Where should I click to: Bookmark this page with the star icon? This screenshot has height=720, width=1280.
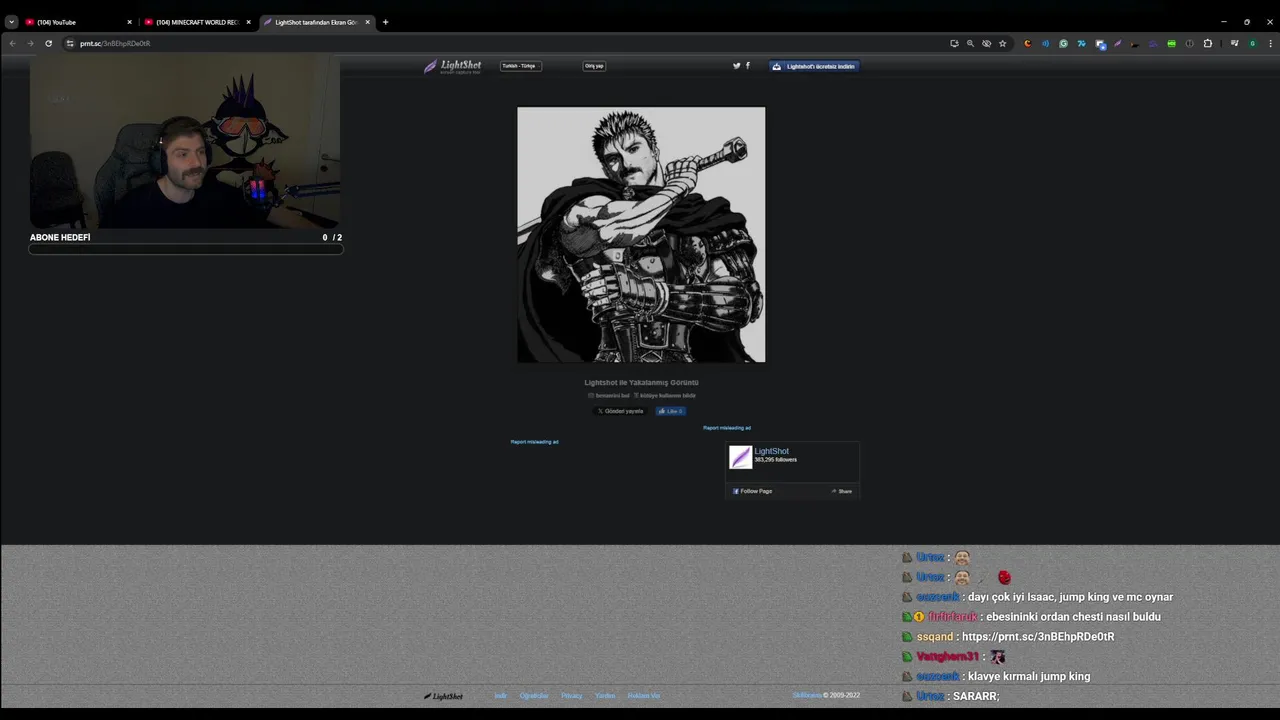(x=1002, y=43)
